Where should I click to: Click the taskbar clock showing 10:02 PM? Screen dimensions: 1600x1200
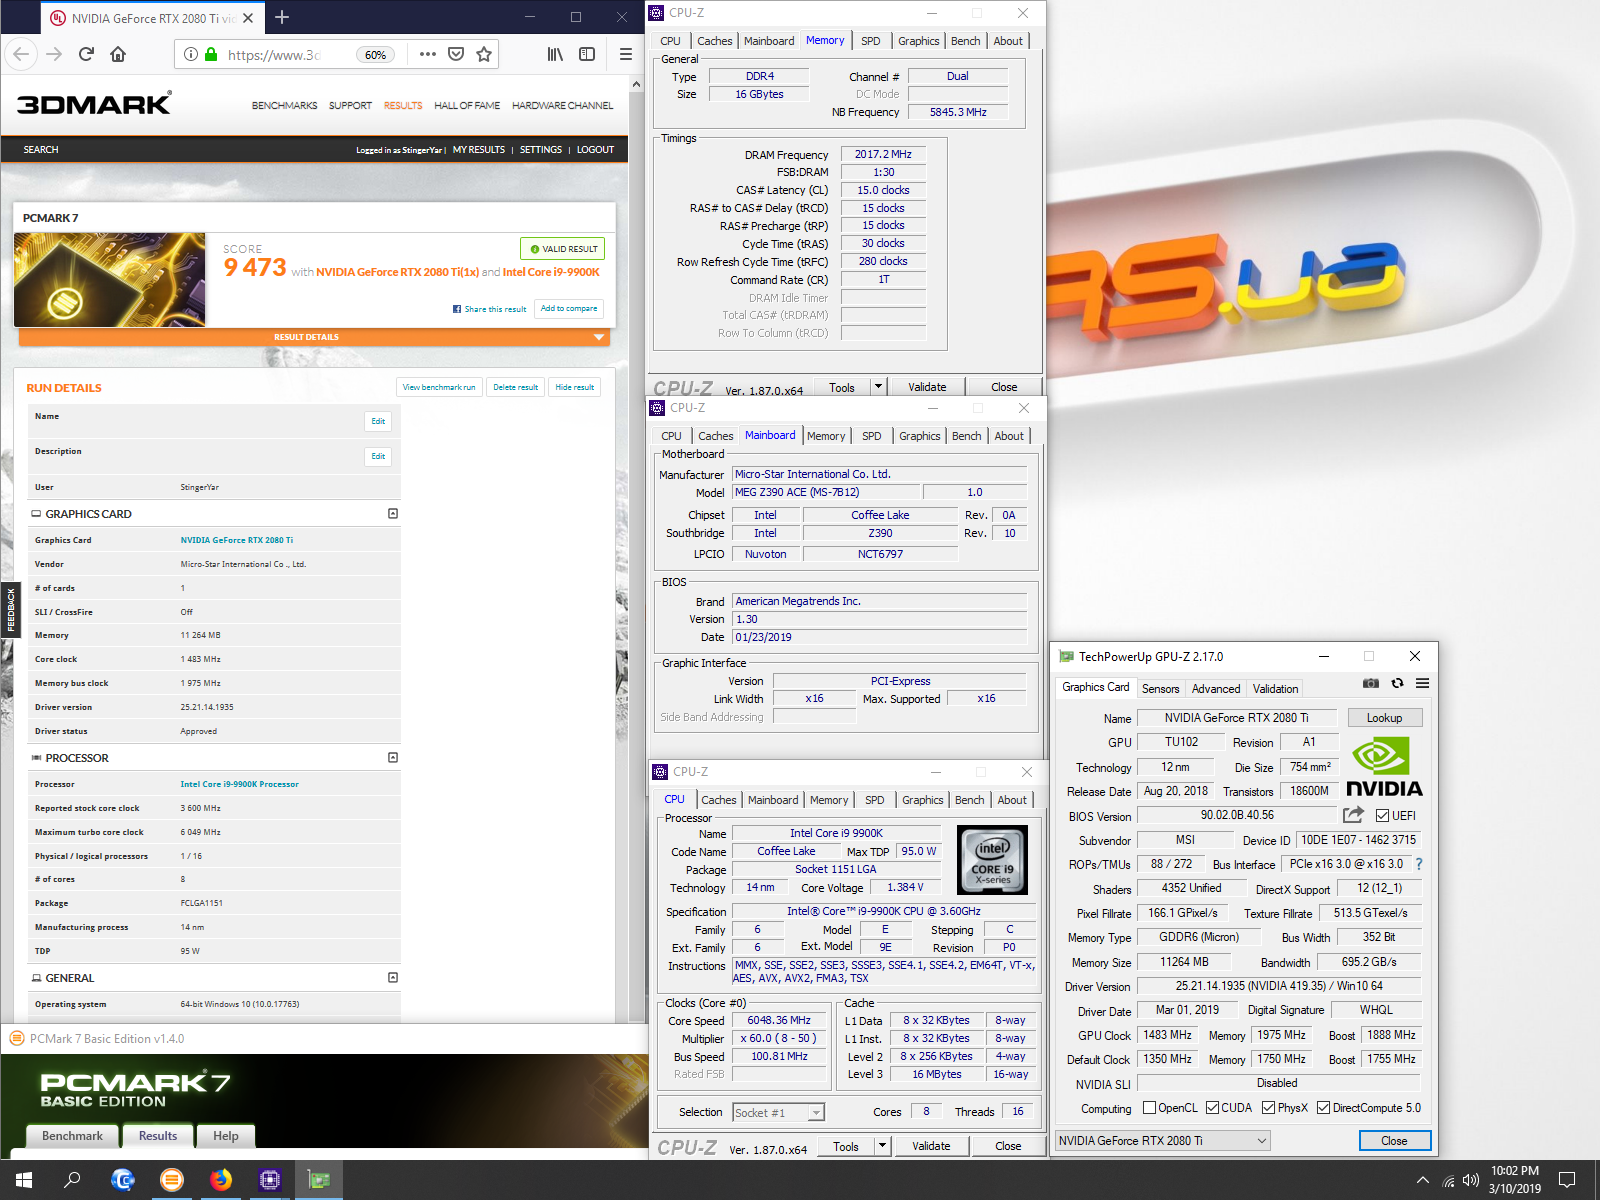(1515, 1180)
